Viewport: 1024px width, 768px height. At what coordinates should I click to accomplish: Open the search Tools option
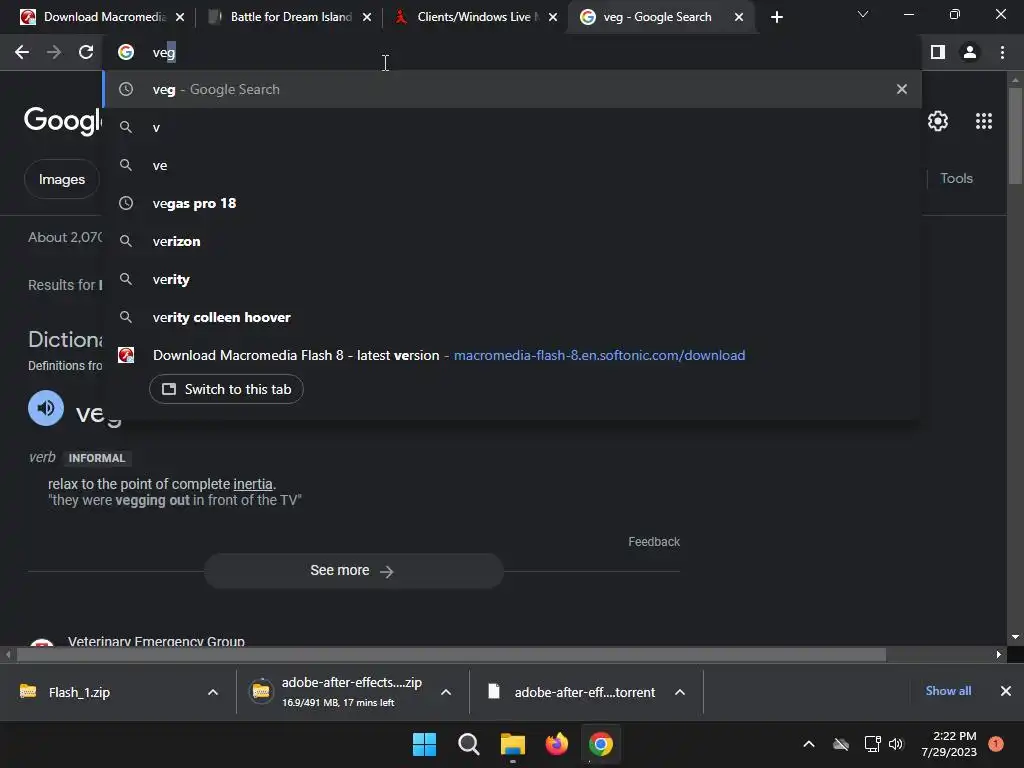(x=956, y=178)
